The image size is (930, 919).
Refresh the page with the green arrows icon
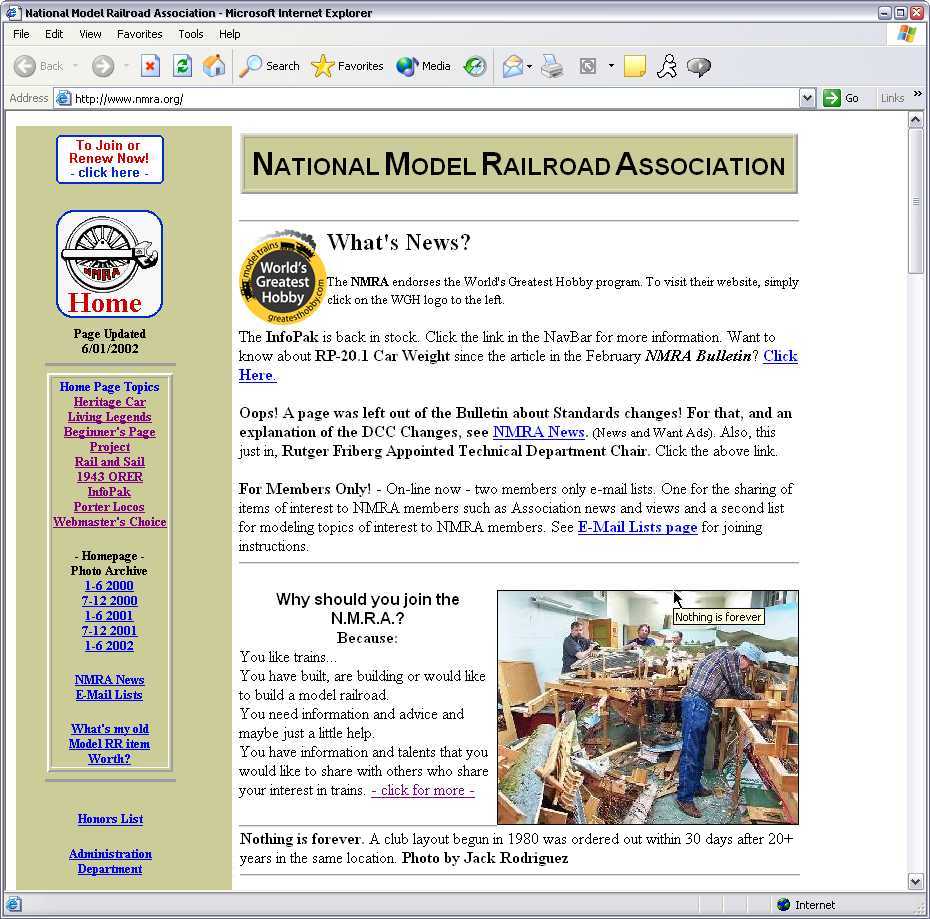pos(182,66)
